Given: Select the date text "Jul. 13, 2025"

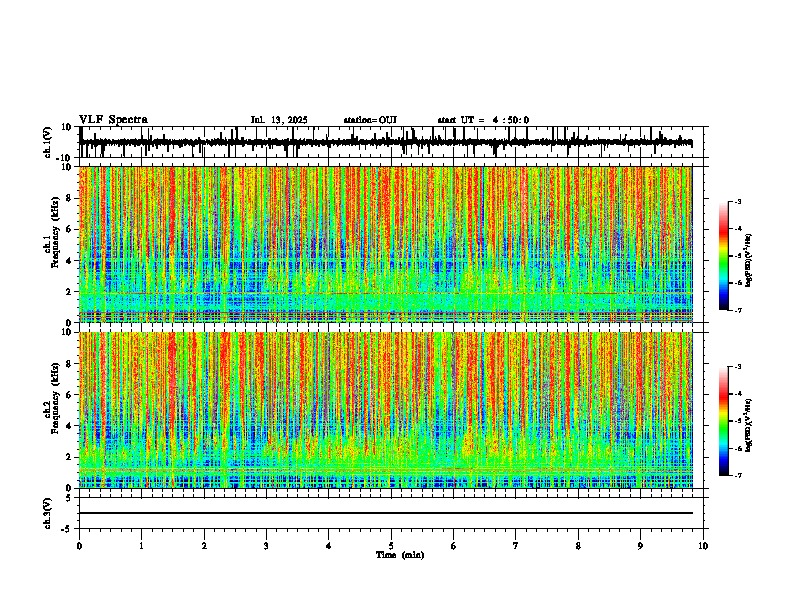Looking at the screenshot, I should click(279, 120).
